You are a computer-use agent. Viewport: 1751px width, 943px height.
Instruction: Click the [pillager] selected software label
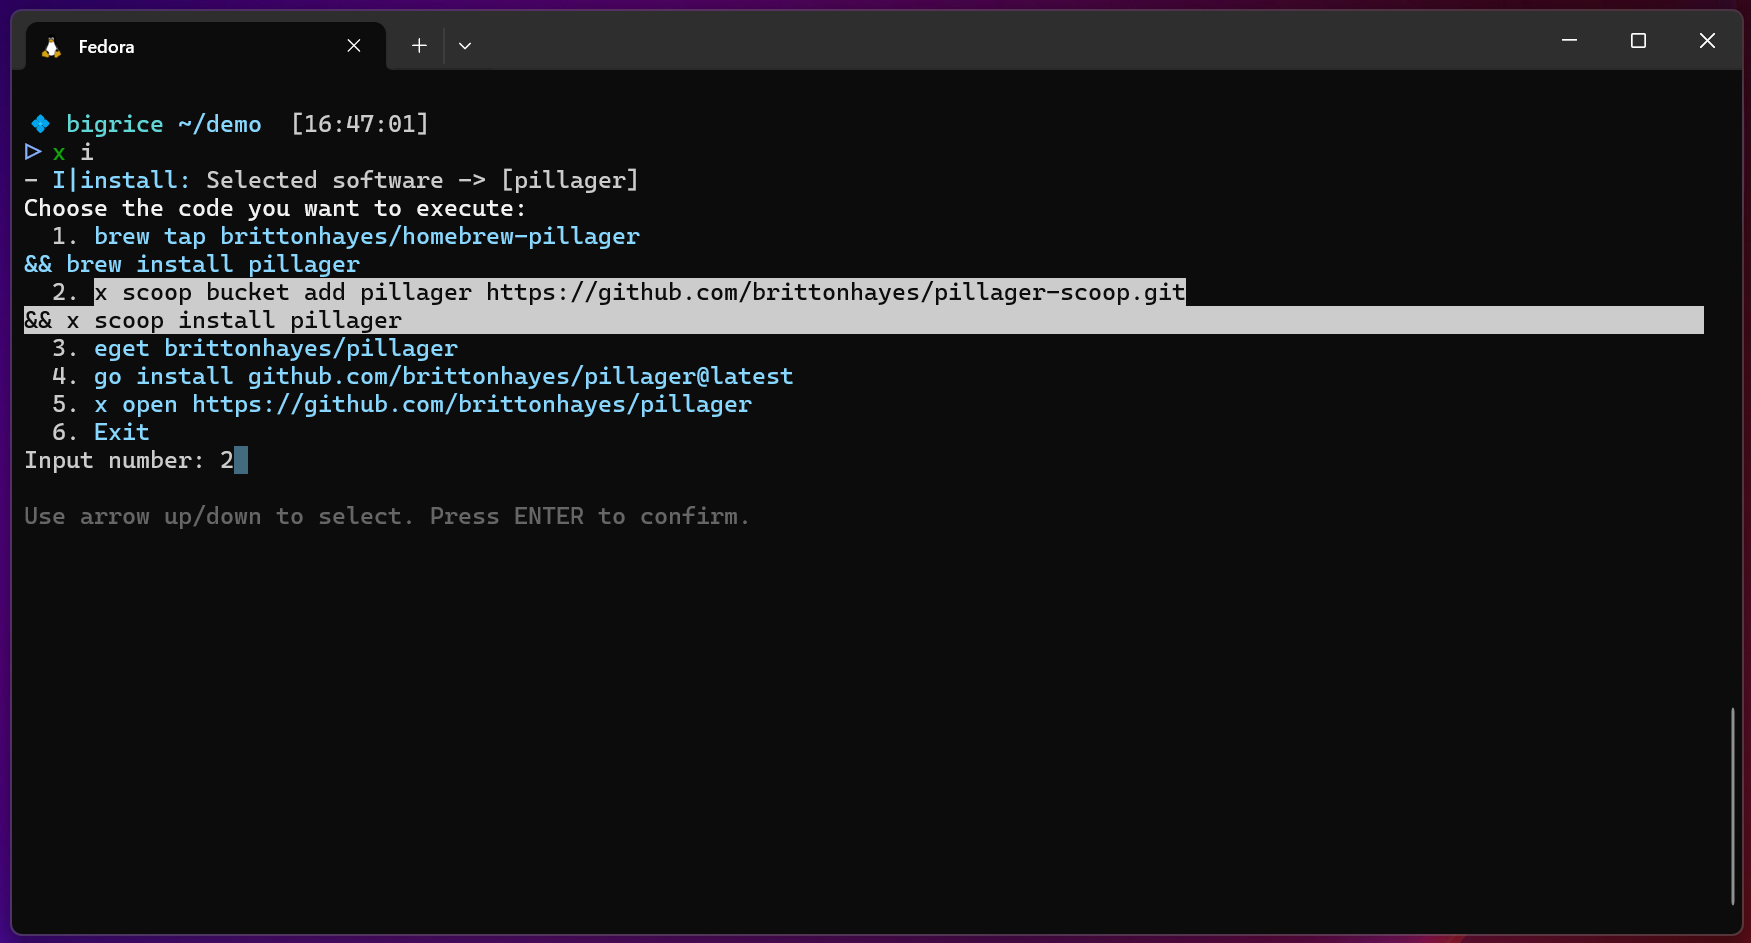pyautogui.click(x=570, y=180)
